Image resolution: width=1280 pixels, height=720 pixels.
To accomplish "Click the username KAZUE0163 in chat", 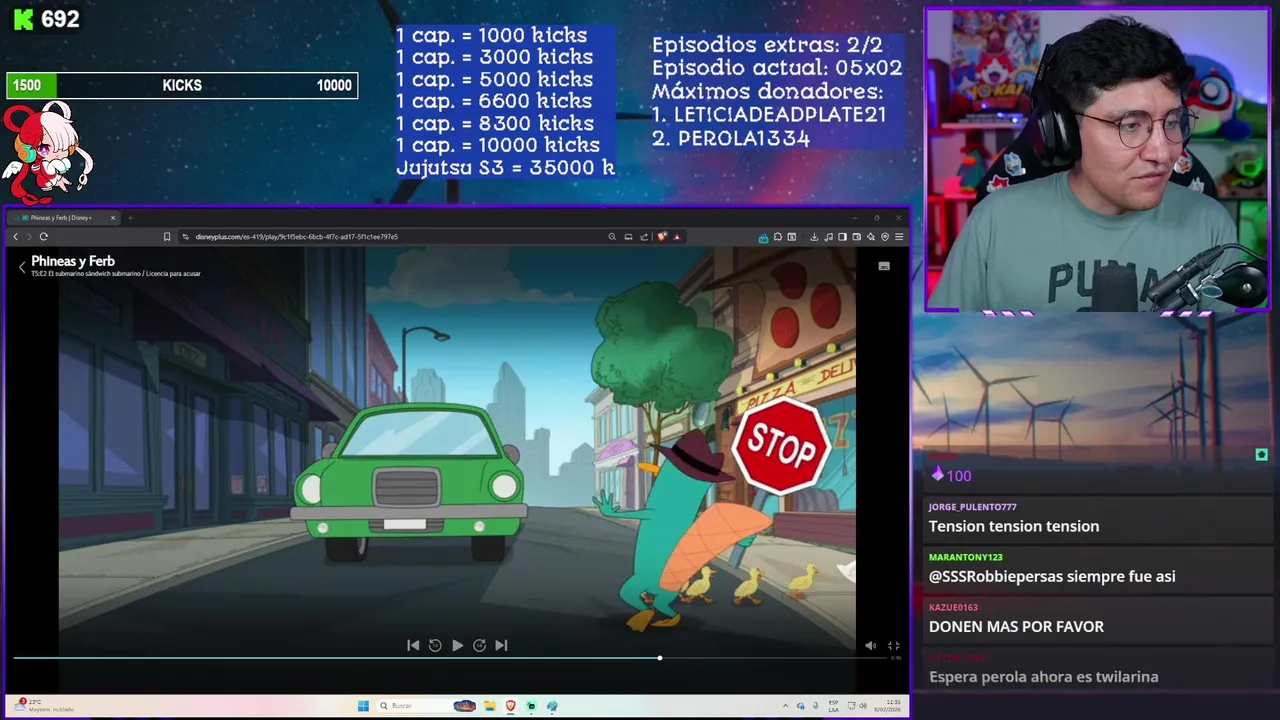I will click(953, 607).
